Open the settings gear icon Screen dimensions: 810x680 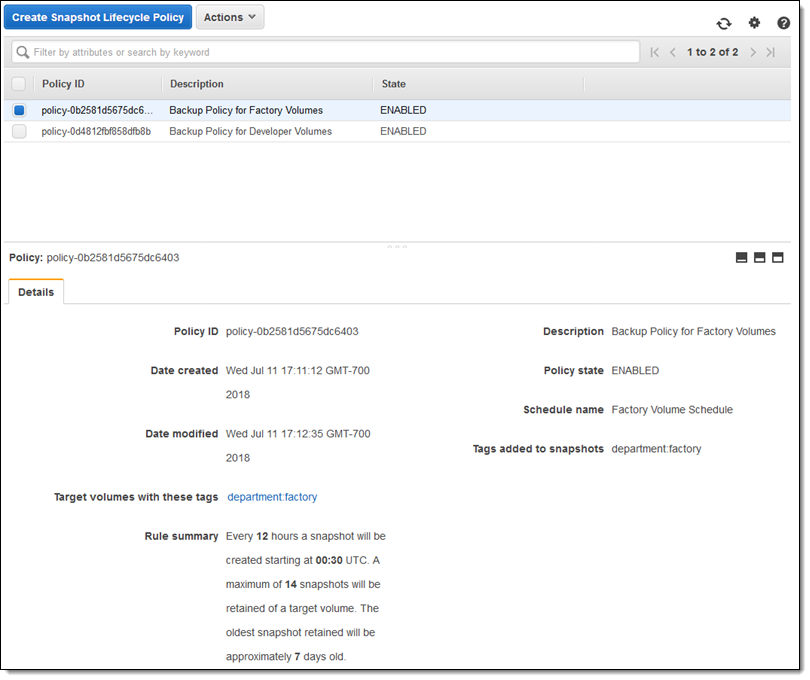[x=754, y=23]
